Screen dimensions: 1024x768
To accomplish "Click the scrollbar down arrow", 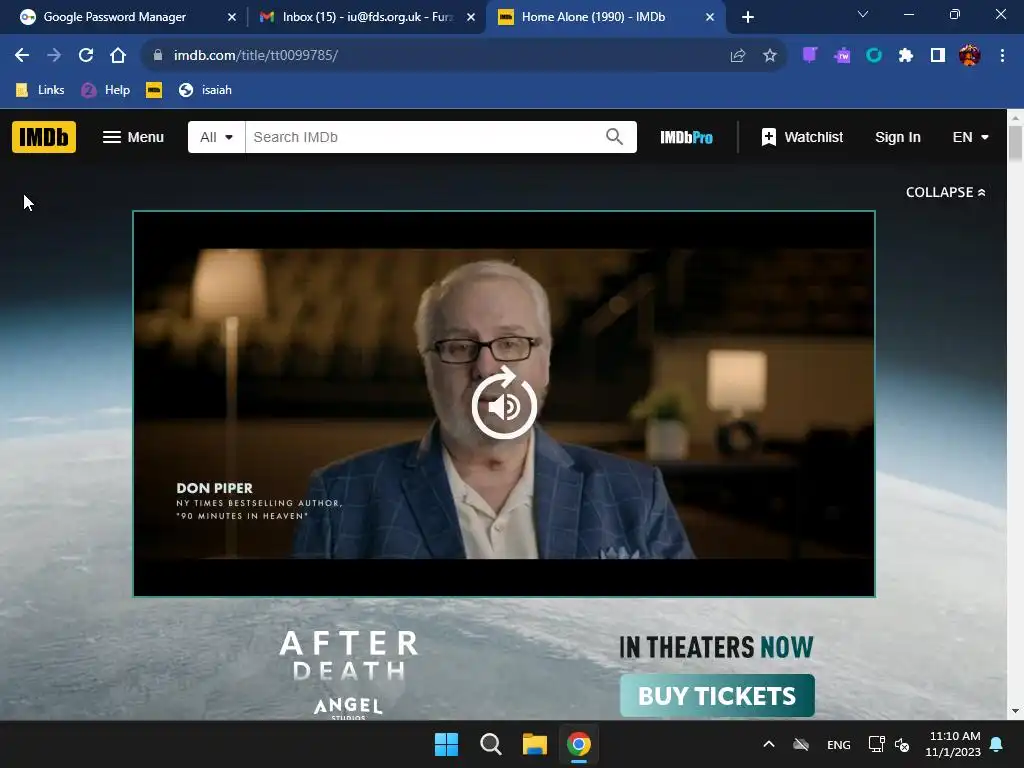I will (1015, 711).
